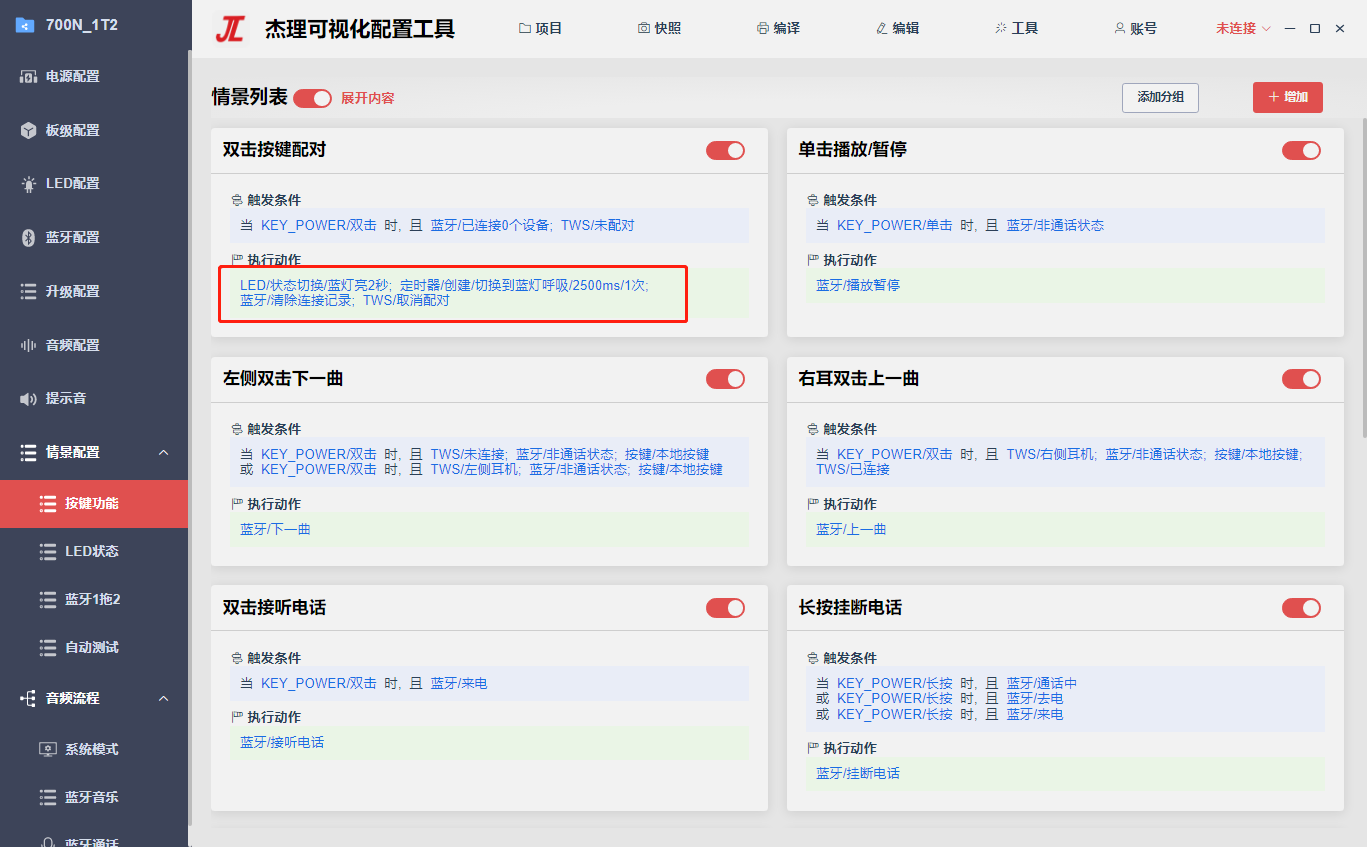1367x847 pixels.
Task: Collapse the 情景配置 section chevron
Action: point(164,453)
